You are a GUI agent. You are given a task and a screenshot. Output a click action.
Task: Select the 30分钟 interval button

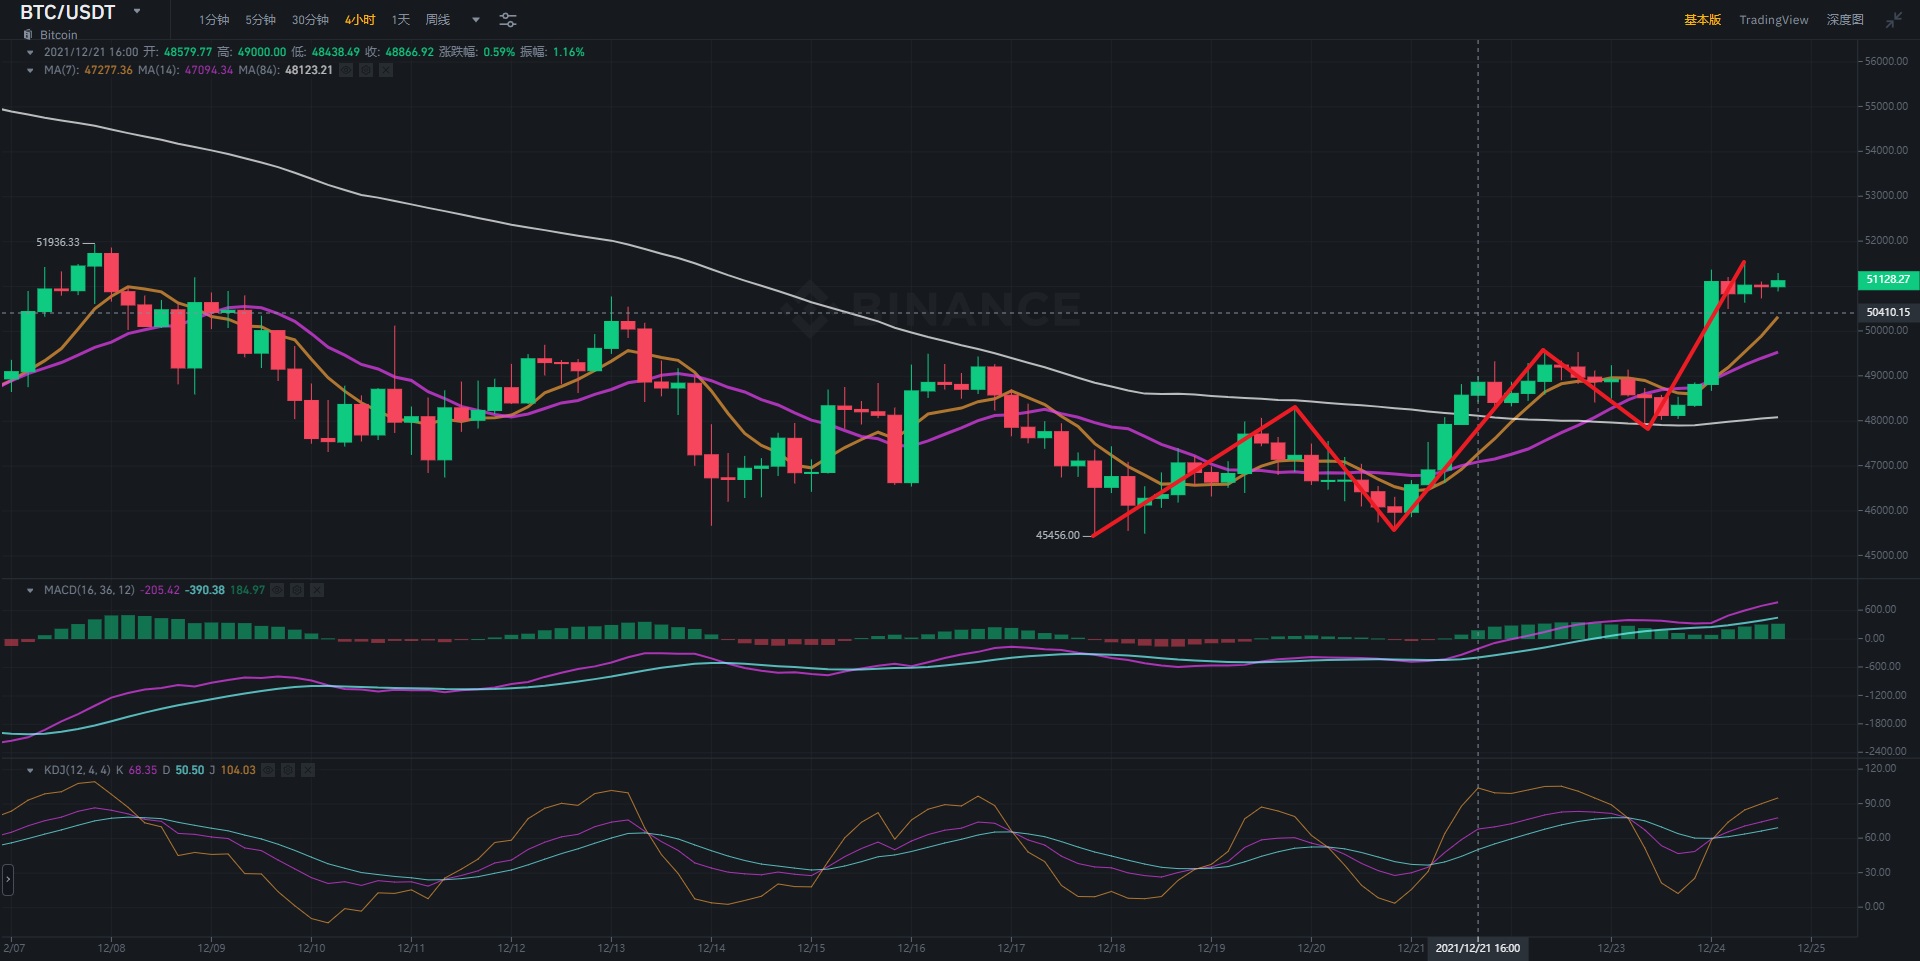[310, 20]
